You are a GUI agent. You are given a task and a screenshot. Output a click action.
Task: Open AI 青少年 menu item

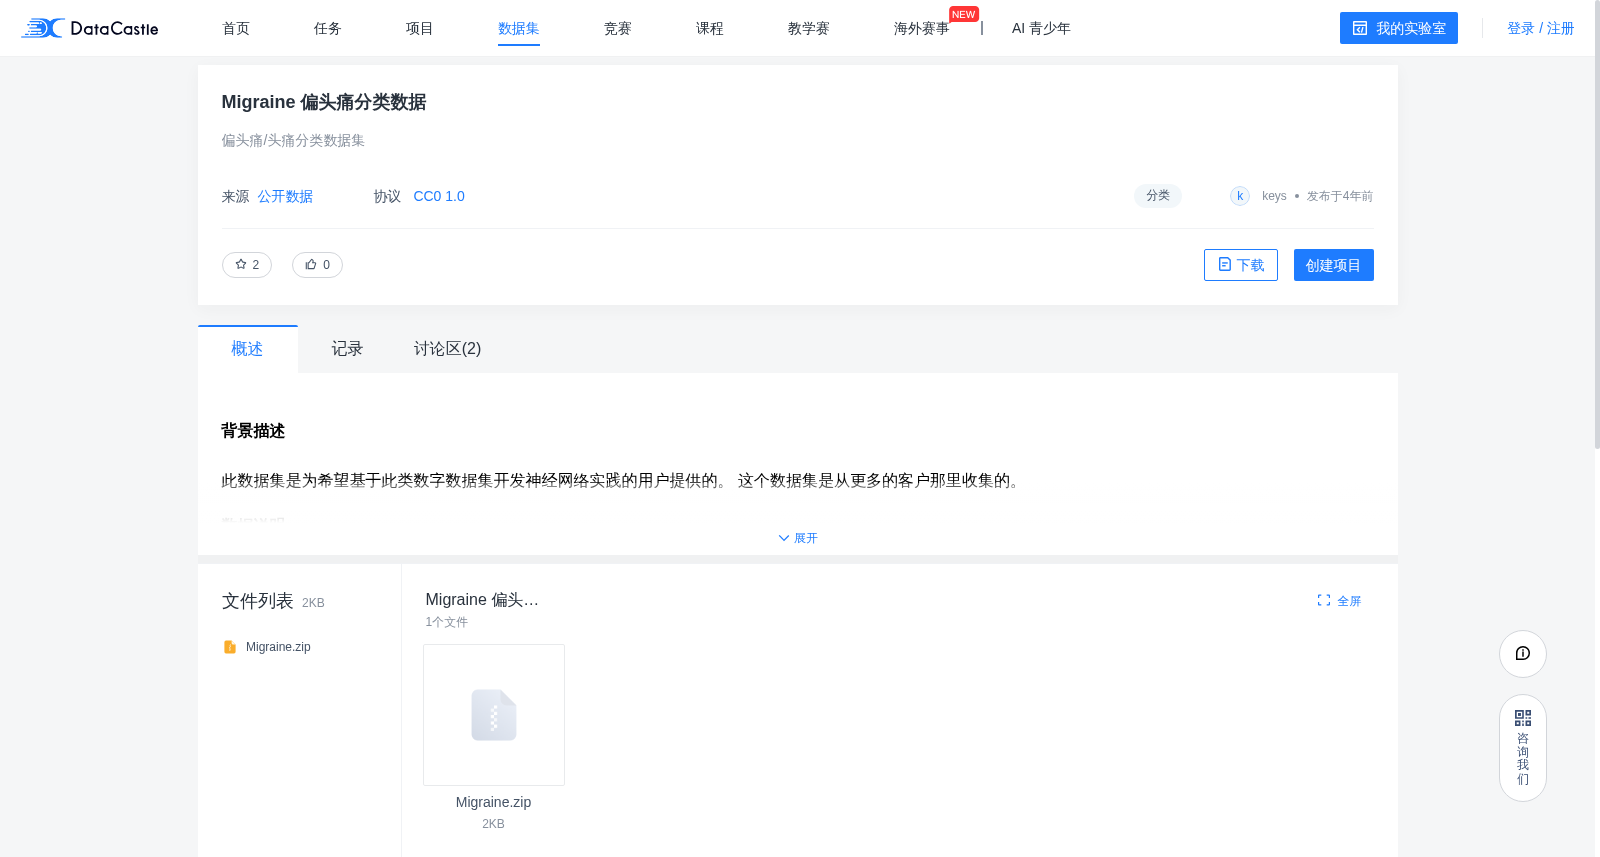click(1041, 28)
